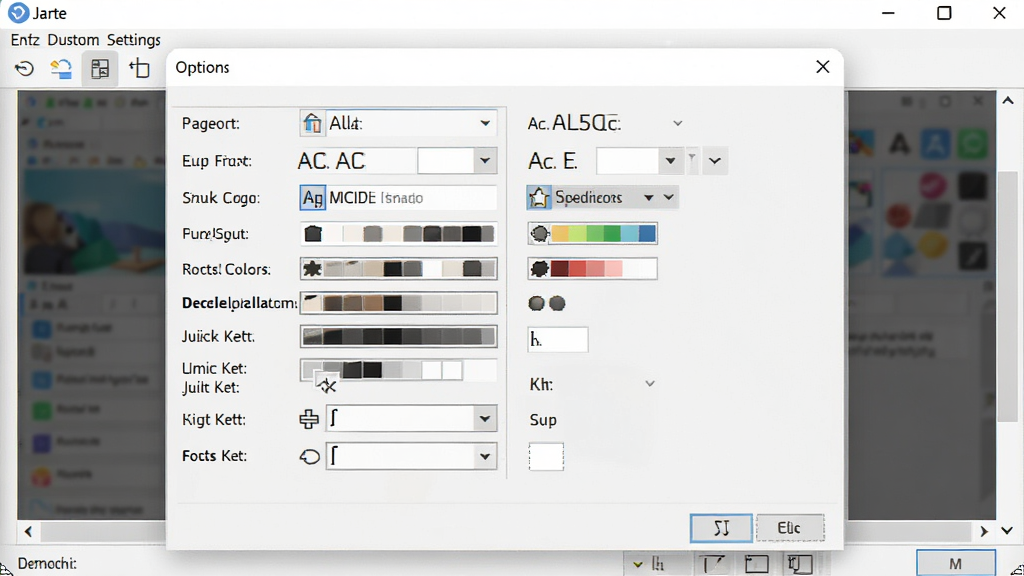Click the cross icon in Kigt Kett row
The width and height of the screenshot is (1024, 576).
pyautogui.click(x=309, y=419)
